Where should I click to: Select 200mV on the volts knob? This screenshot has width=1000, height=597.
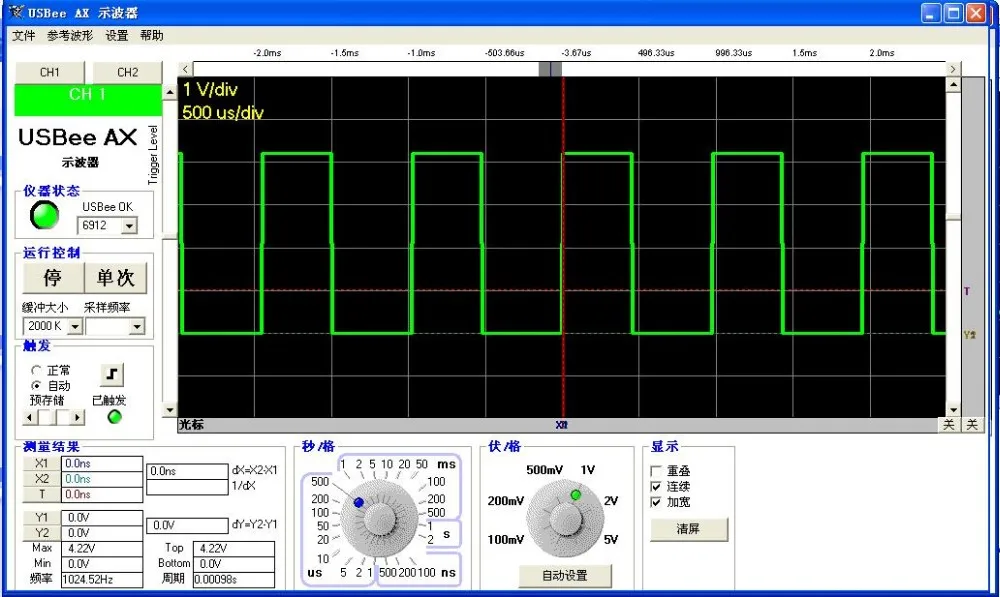[x=506, y=501]
